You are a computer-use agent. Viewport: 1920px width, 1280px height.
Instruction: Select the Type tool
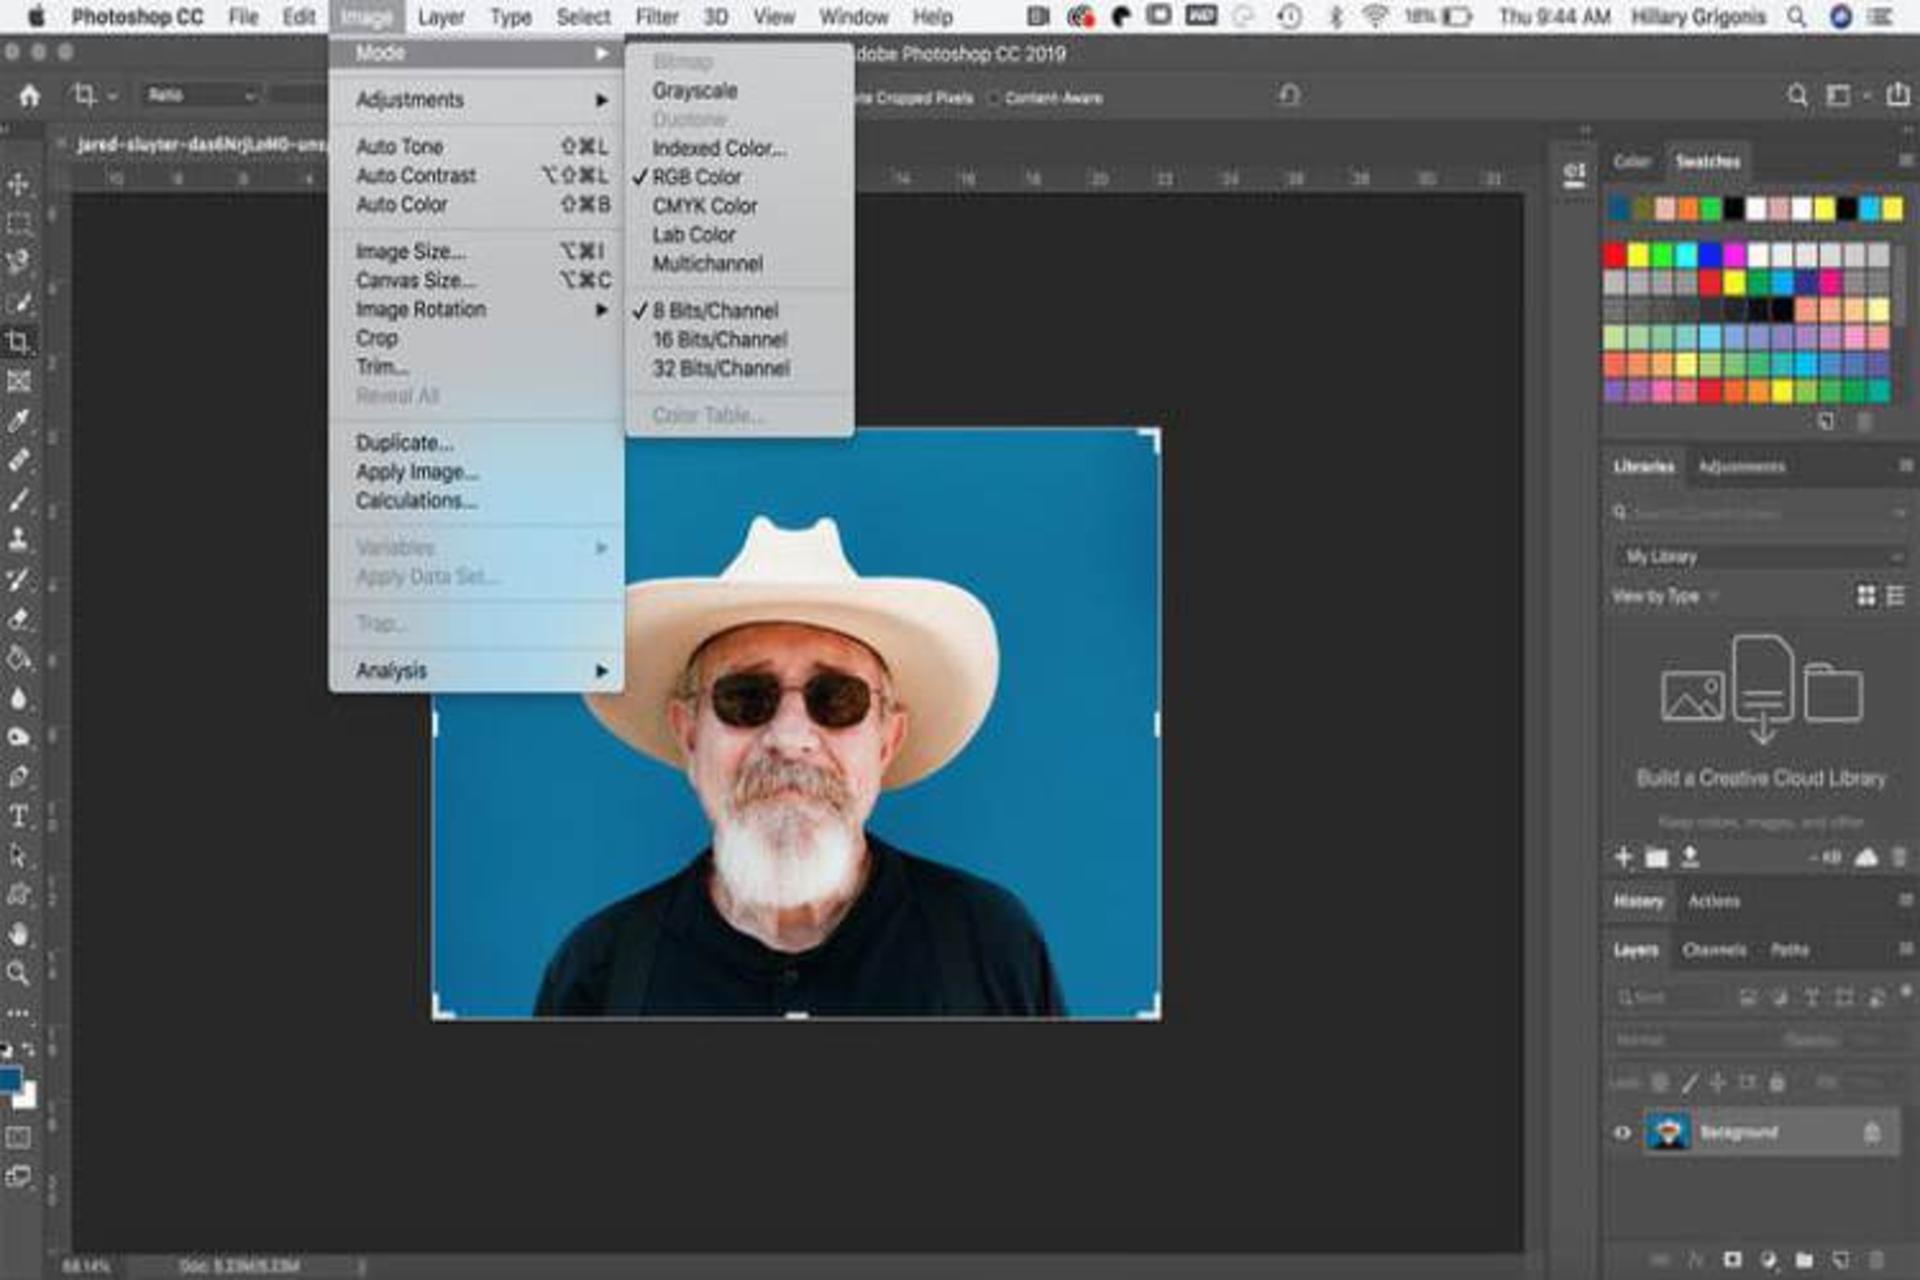18,816
